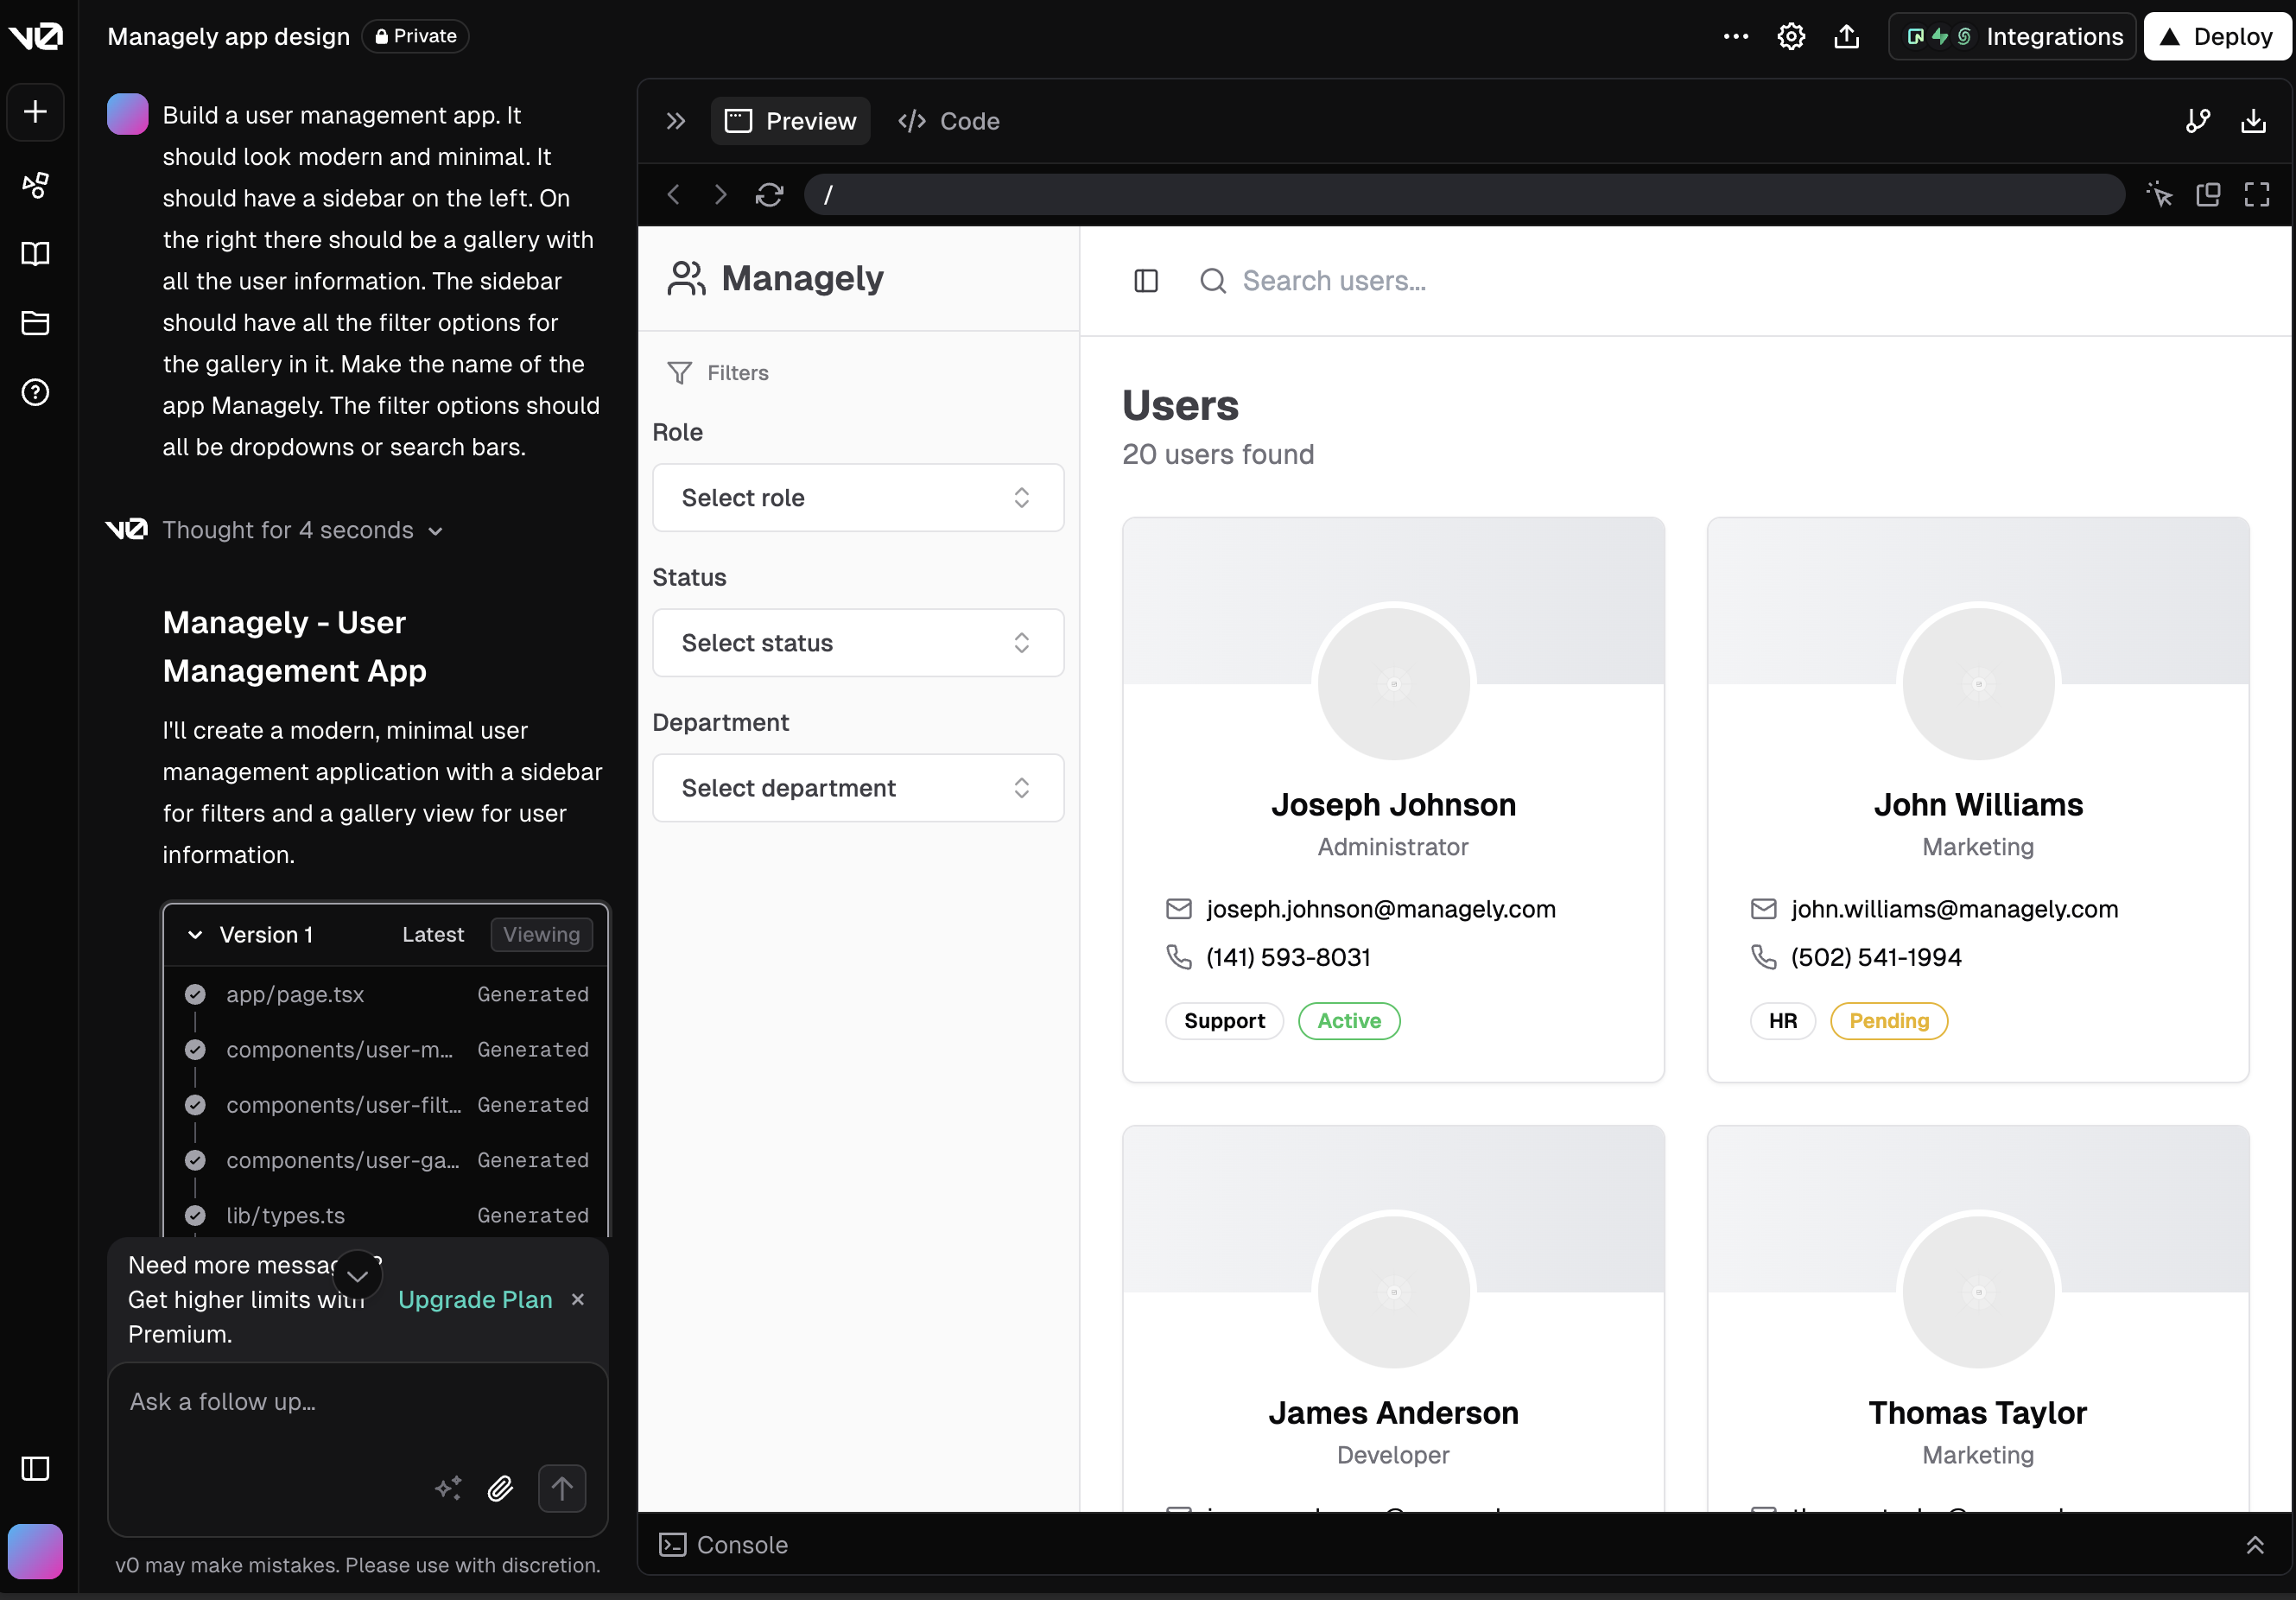Click the preview URL path field

[1464, 194]
